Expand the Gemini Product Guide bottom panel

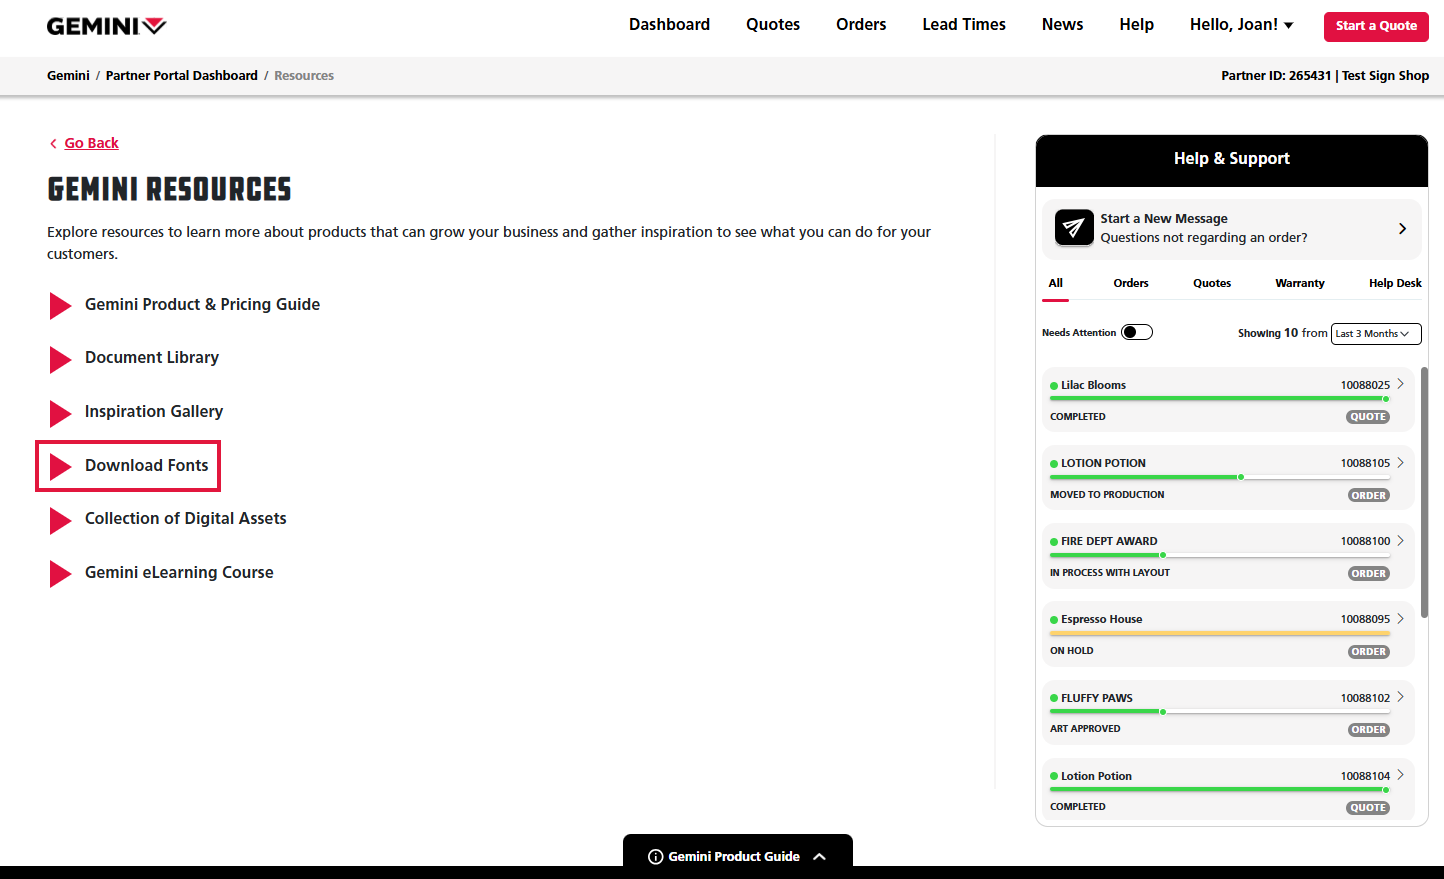tap(820, 857)
